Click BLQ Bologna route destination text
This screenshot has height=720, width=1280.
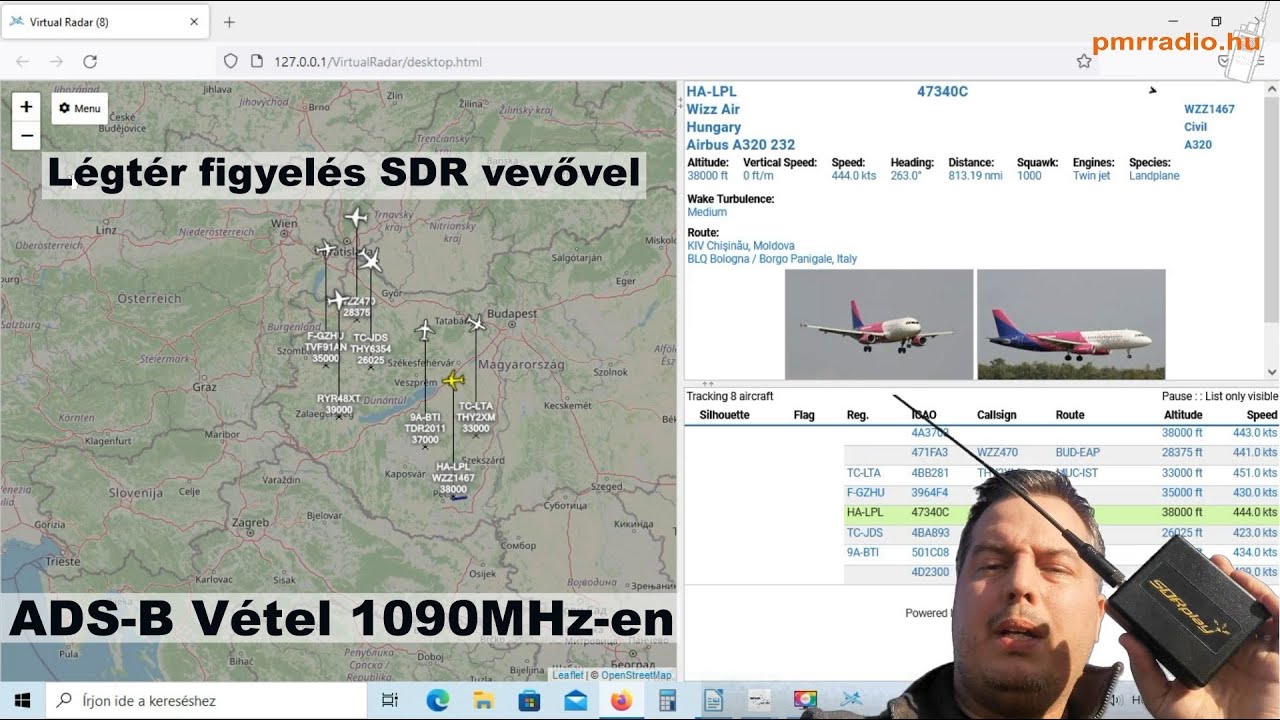pyautogui.click(x=772, y=259)
